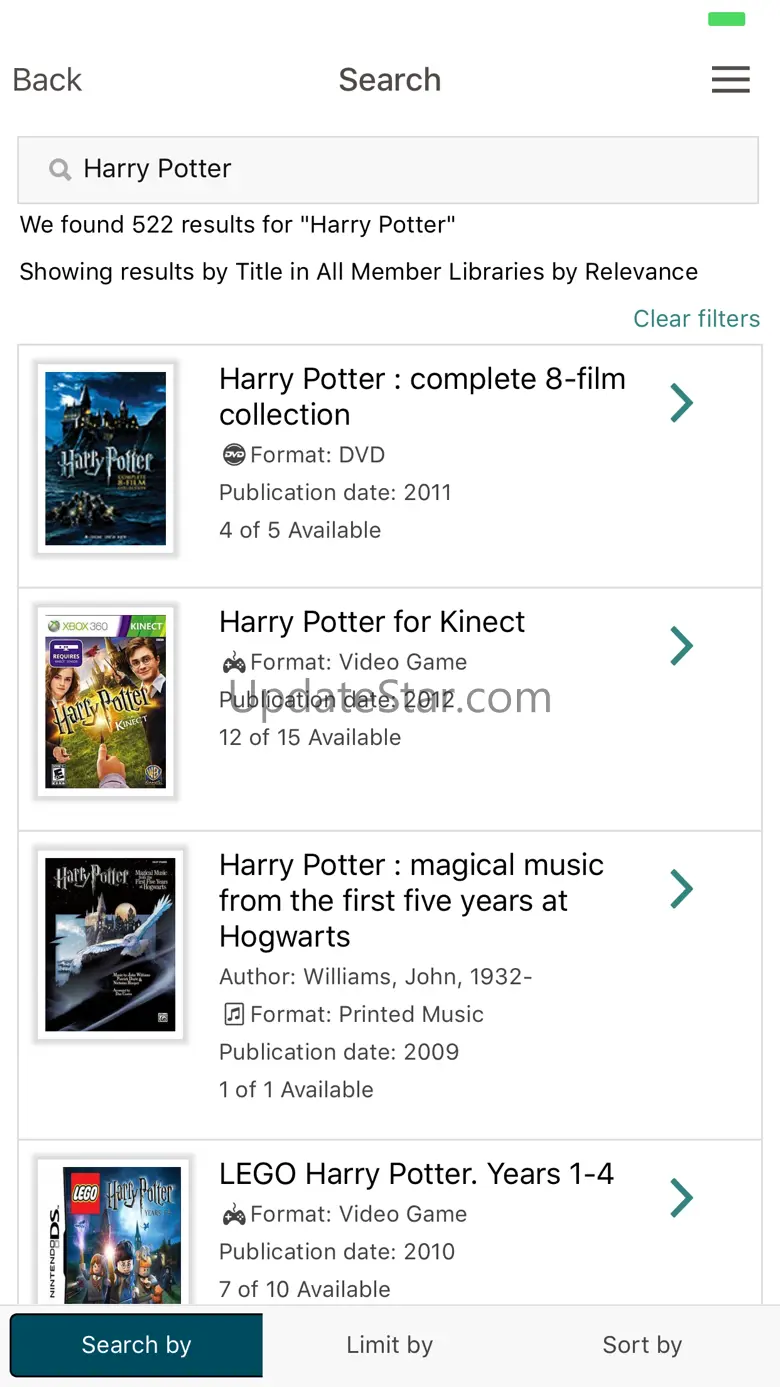Open the hamburger menu icon

730,80
